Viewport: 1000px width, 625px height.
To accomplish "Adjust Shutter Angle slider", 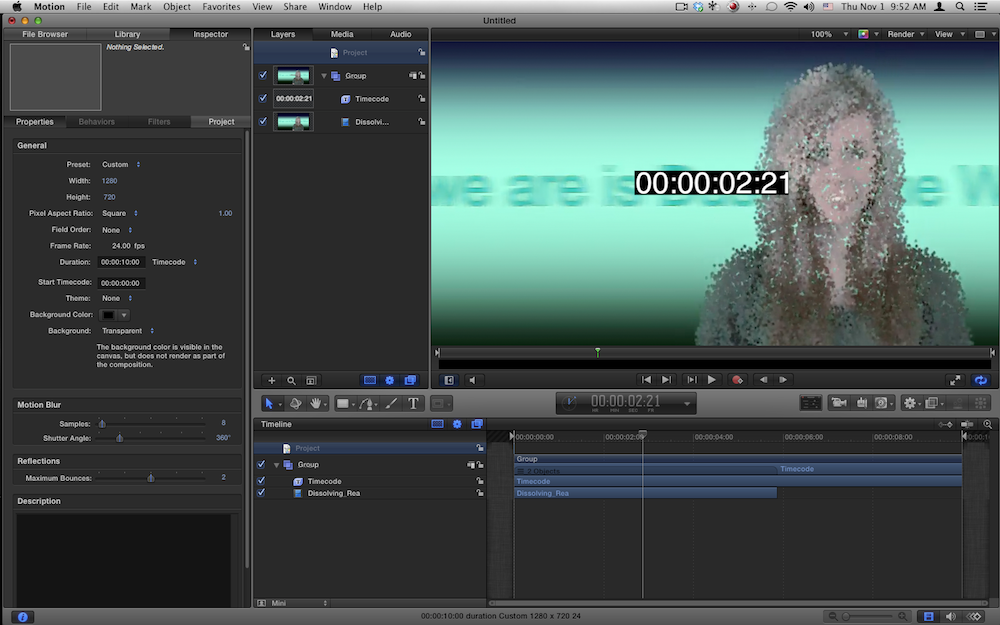I will (x=119, y=438).
